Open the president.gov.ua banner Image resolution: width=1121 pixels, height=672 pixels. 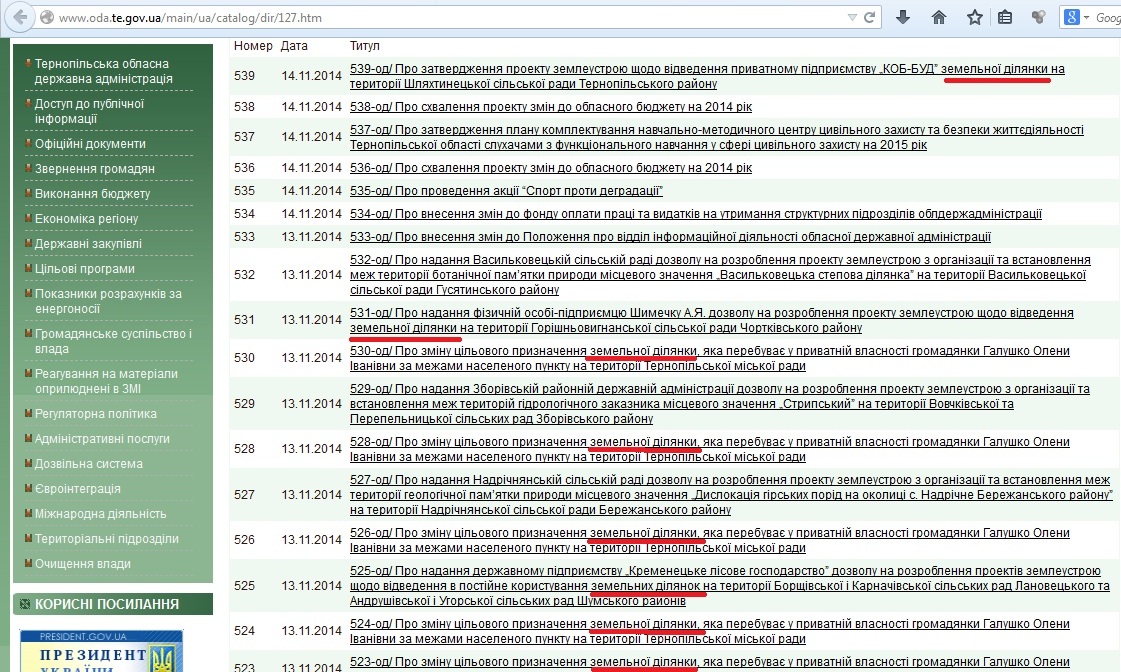click(101, 651)
